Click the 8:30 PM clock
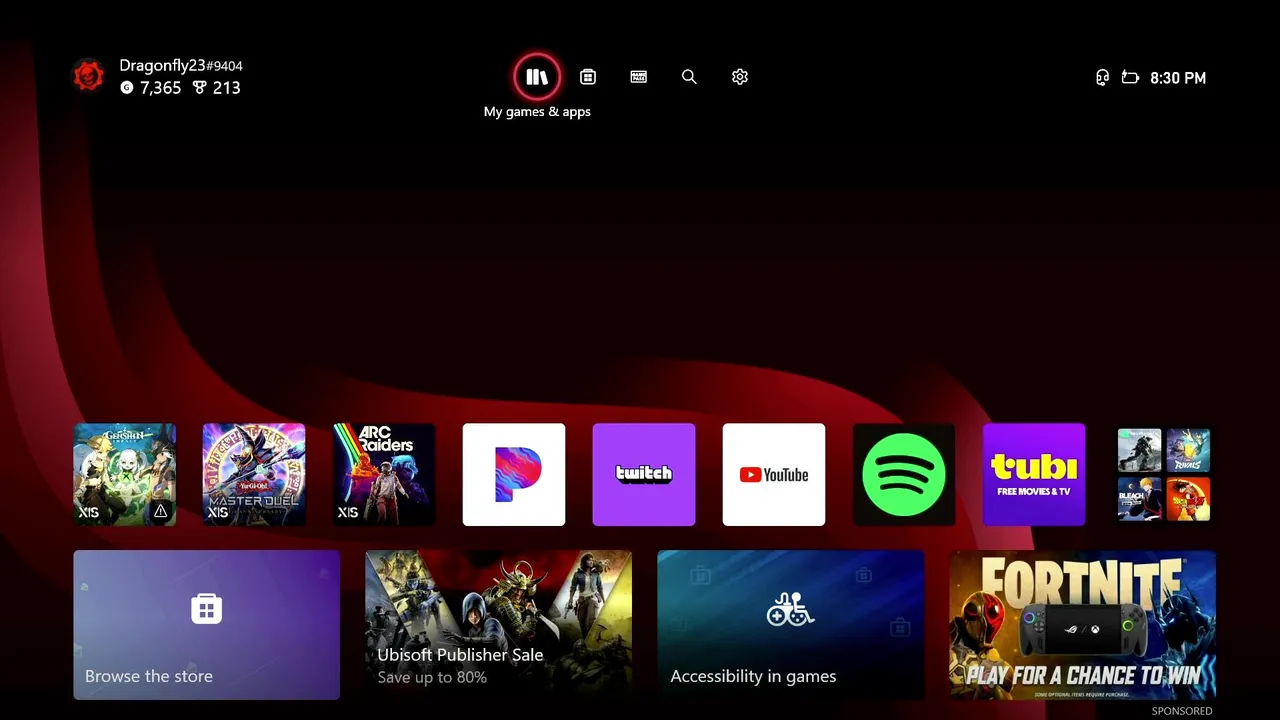 click(x=1178, y=78)
